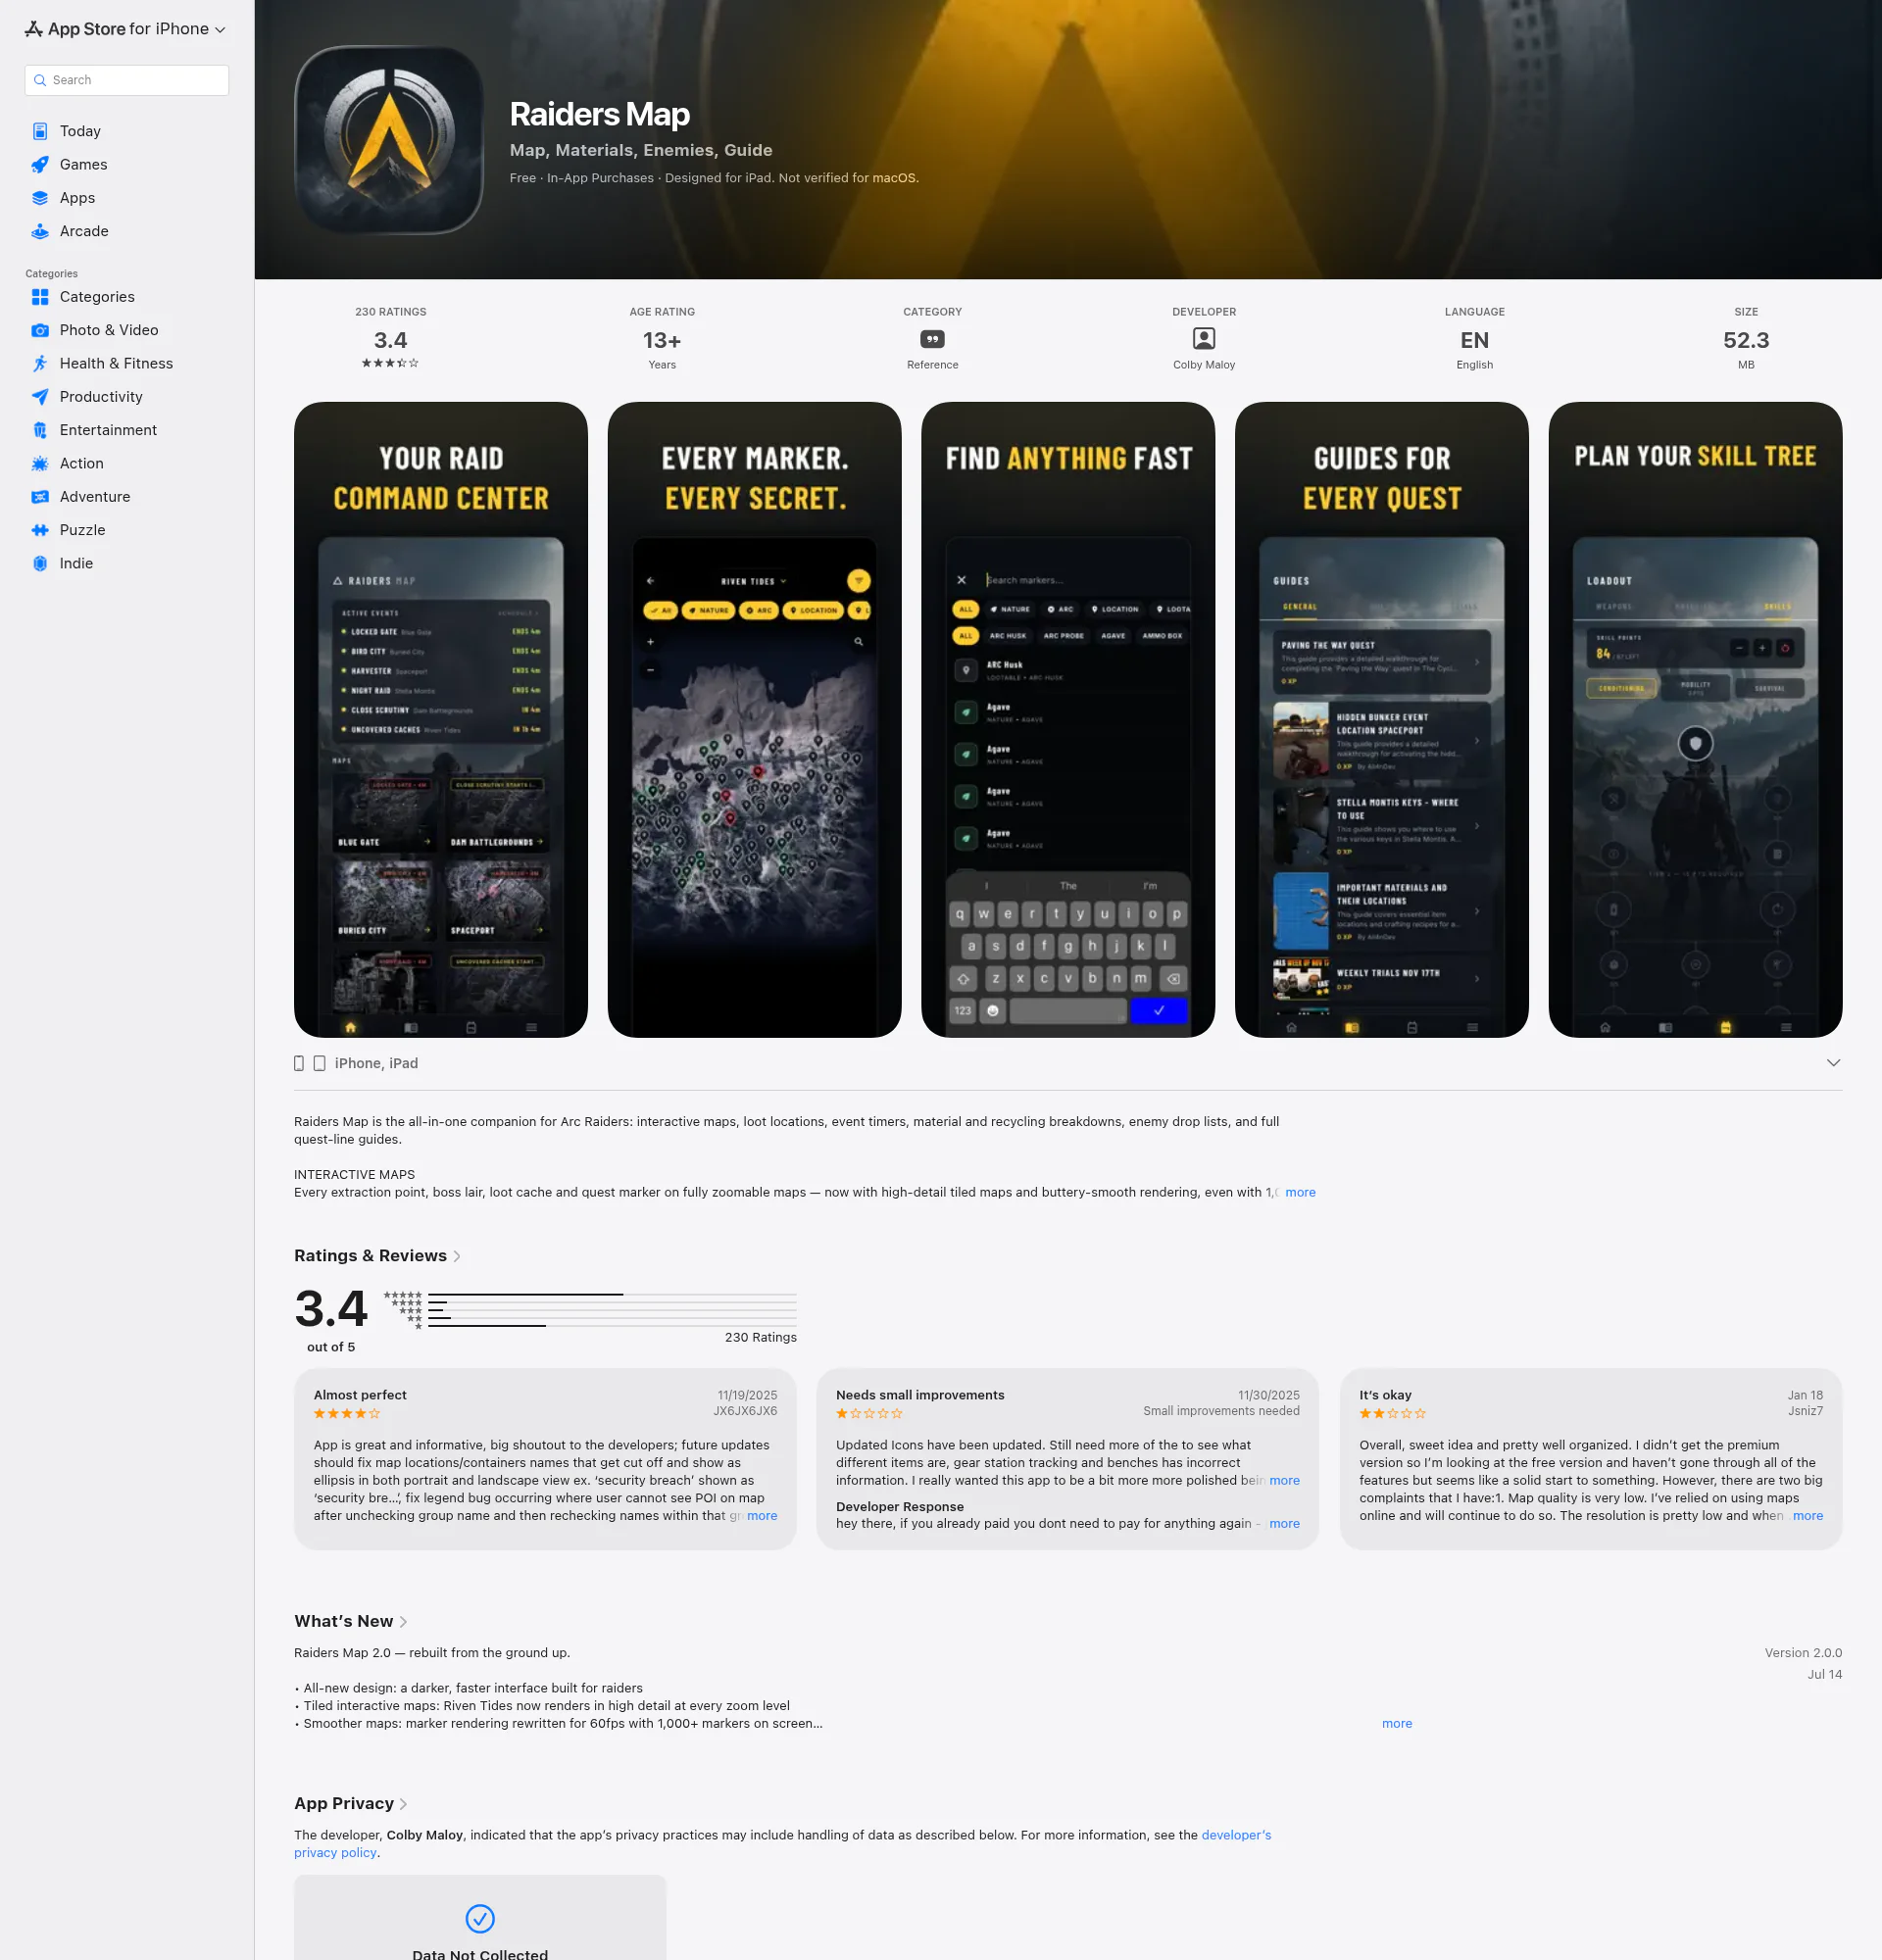The width and height of the screenshot is (1882, 1960).
Task: Show more of What's New notes
Action: click(x=1396, y=1724)
